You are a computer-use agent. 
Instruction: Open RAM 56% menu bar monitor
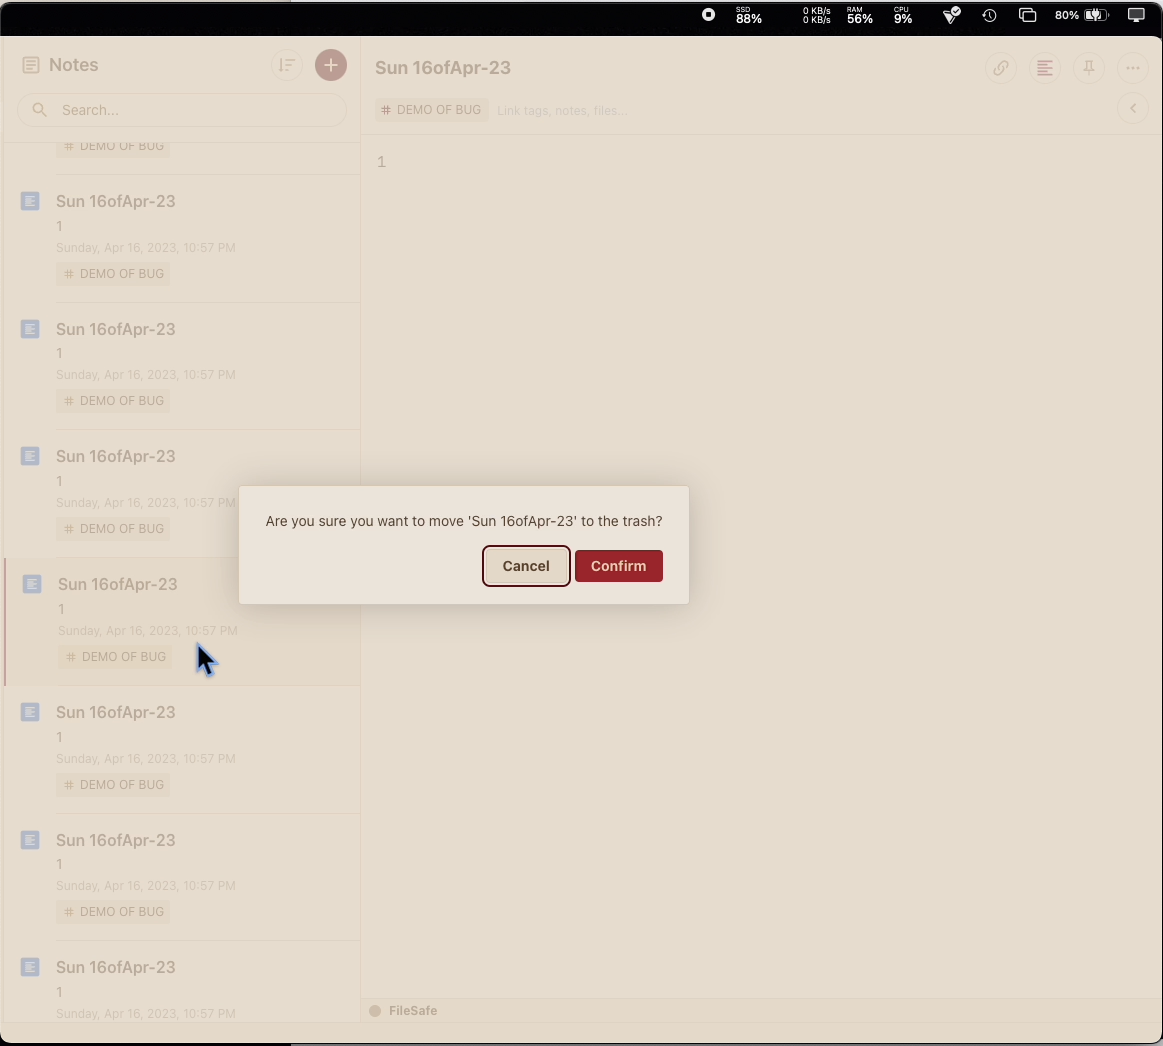click(860, 16)
